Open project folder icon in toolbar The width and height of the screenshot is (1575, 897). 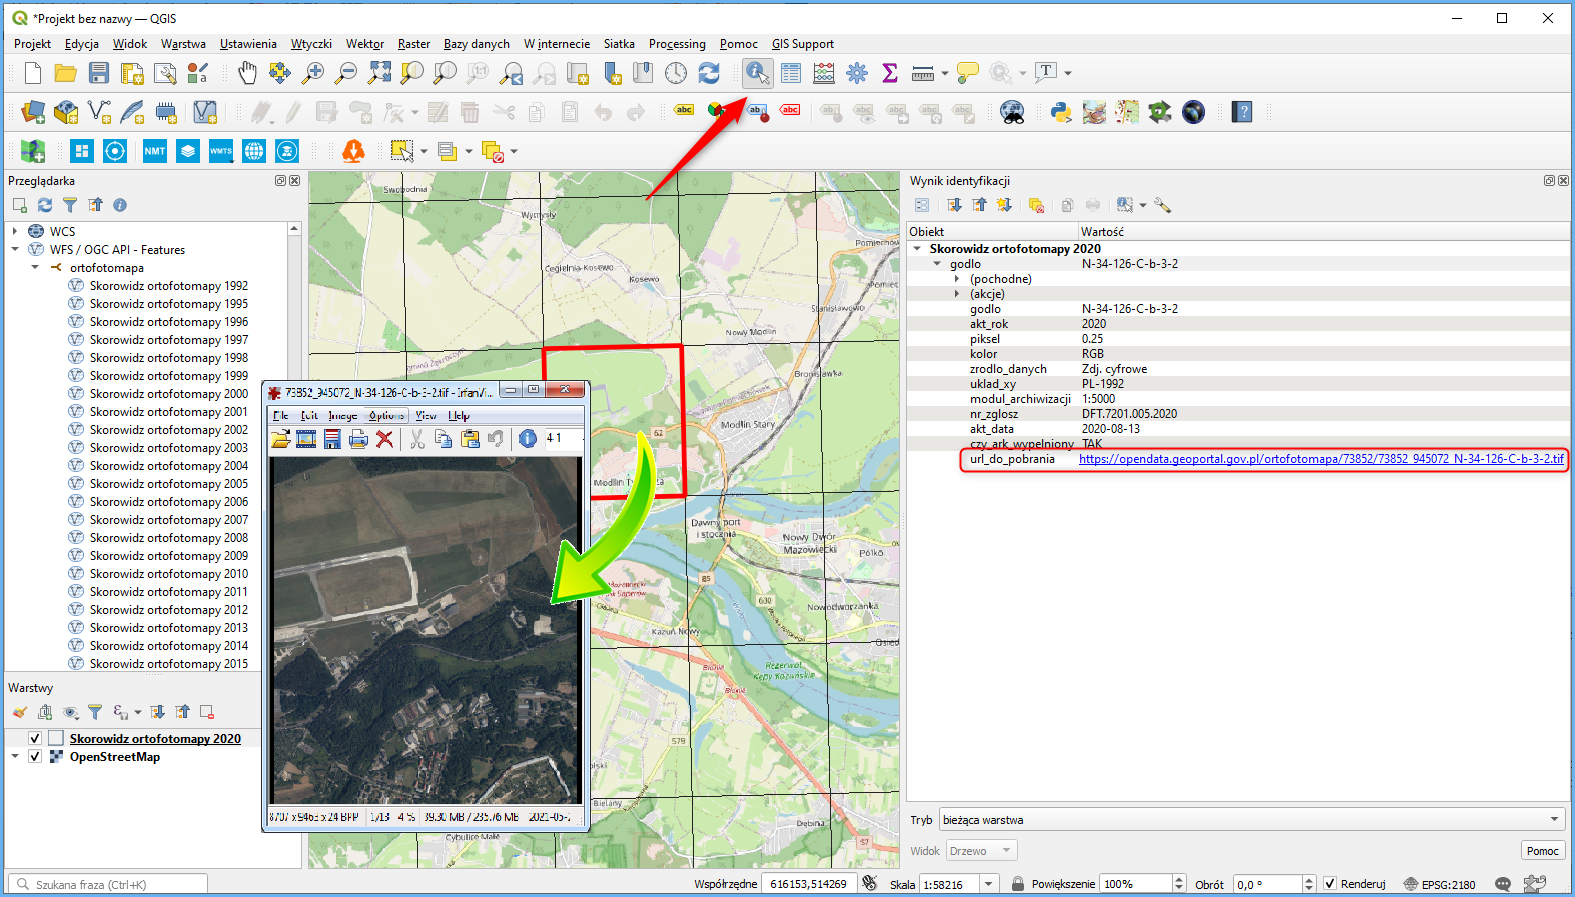pyautogui.click(x=66, y=73)
